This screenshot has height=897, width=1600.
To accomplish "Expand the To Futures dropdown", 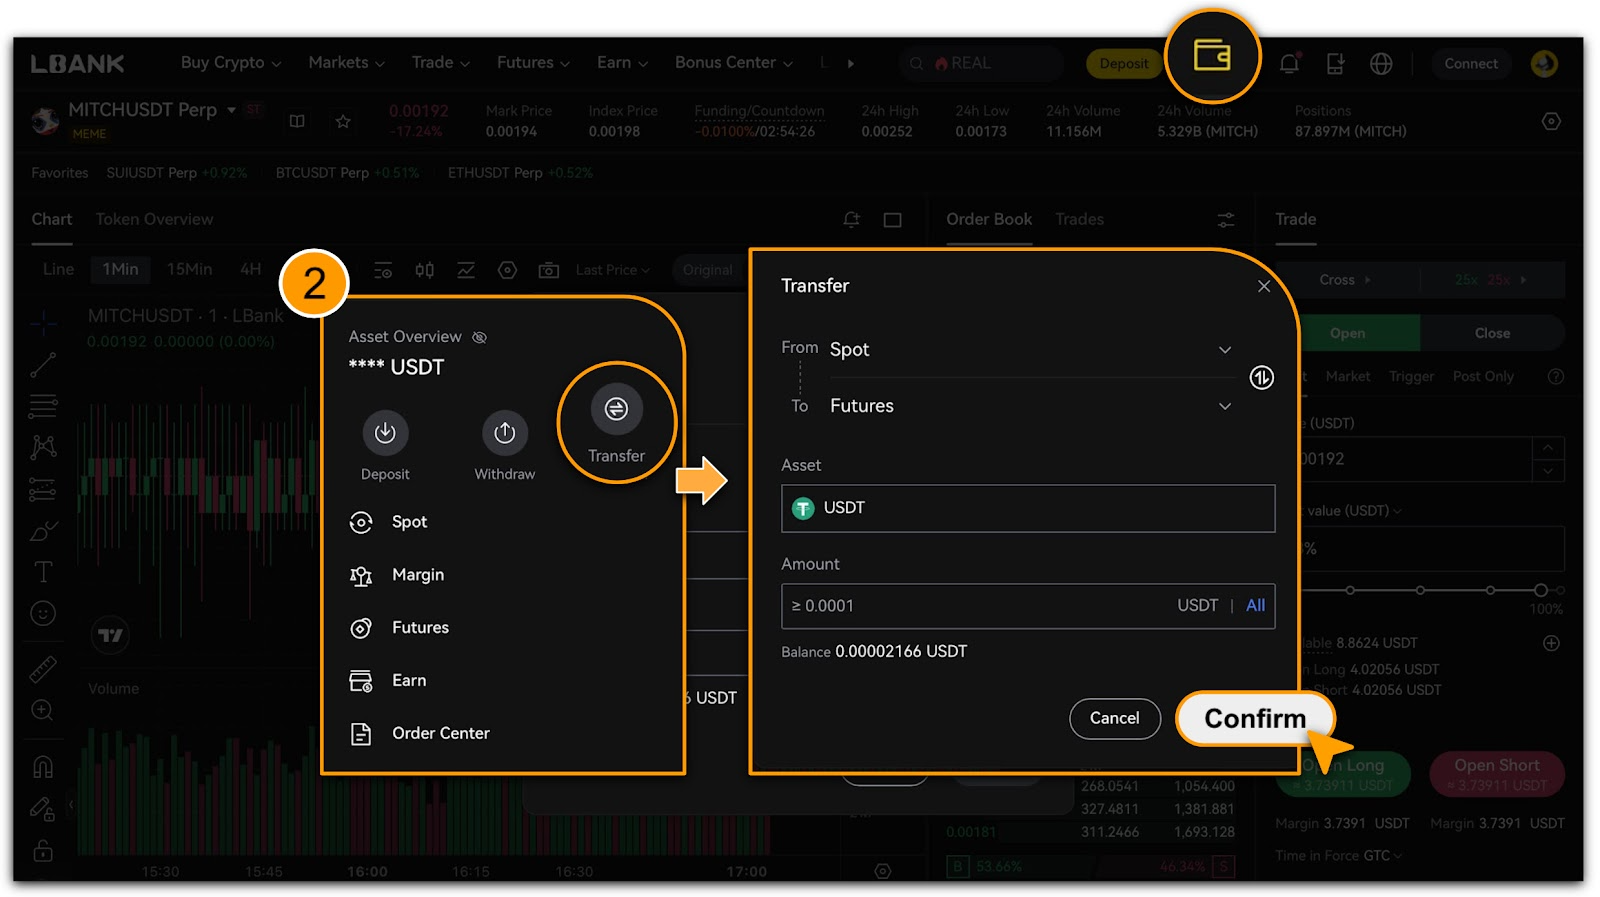I will [x=1224, y=406].
